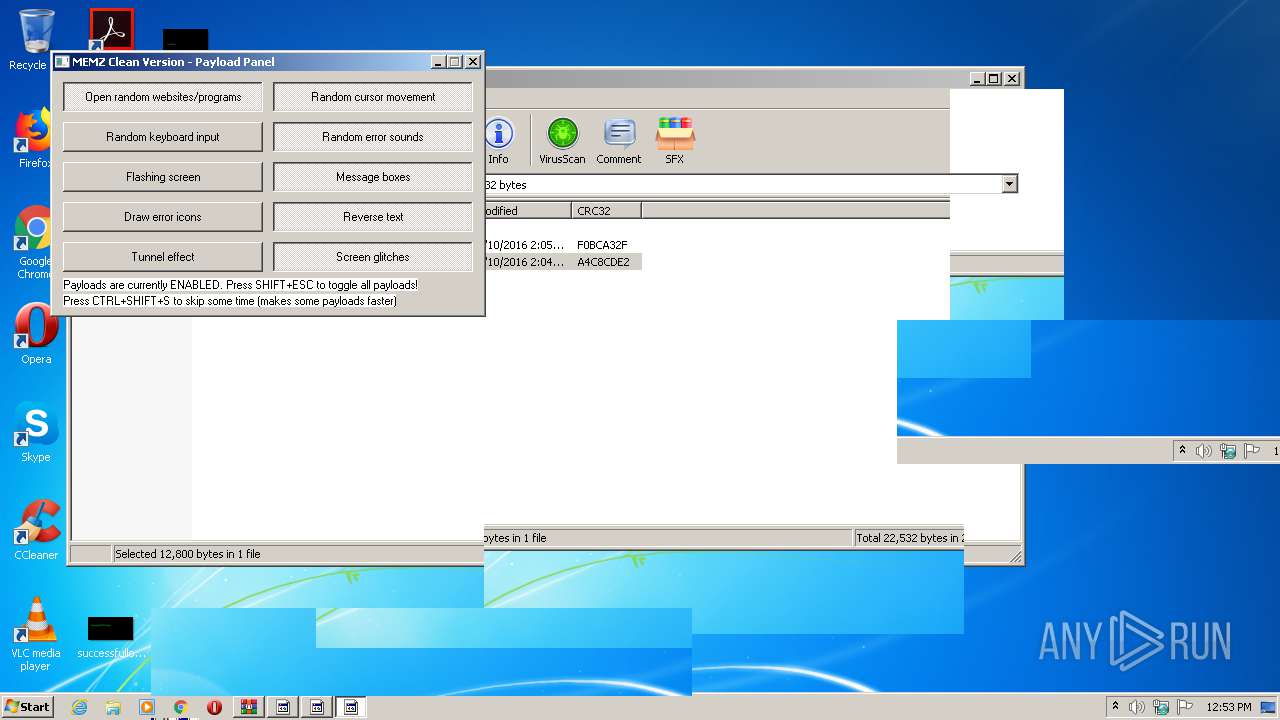Open Google Chrome from the taskbar

point(181,707)
